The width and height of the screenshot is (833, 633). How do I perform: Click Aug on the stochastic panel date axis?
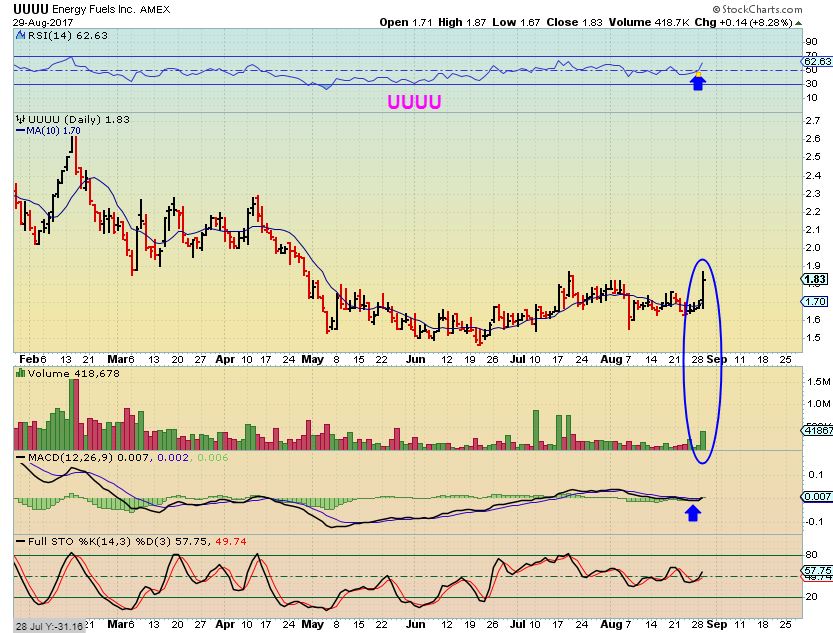611,625
